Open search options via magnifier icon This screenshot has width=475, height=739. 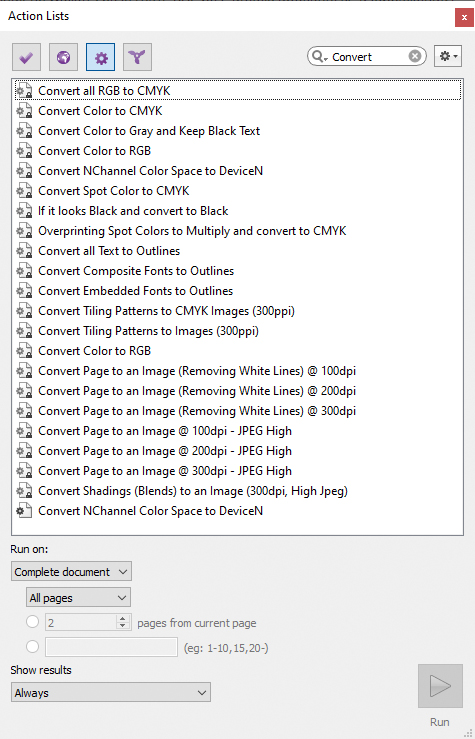tap(319, 57)
